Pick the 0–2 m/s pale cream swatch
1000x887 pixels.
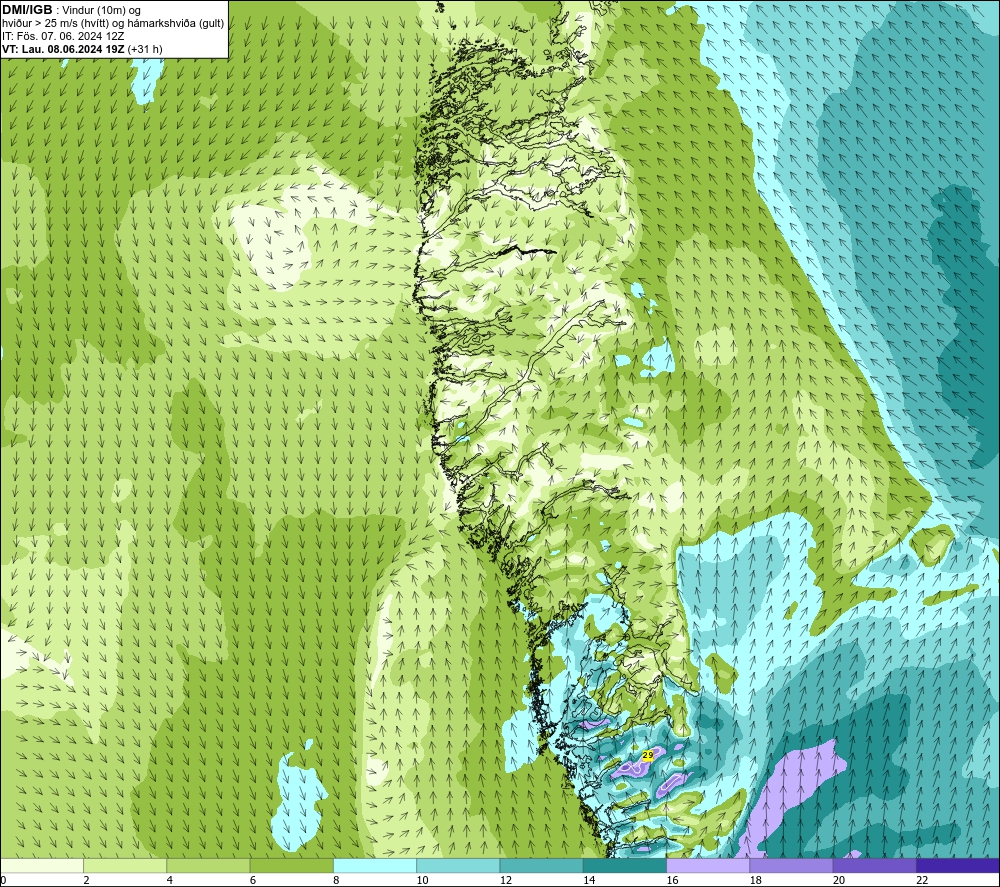tap(42, 865)
